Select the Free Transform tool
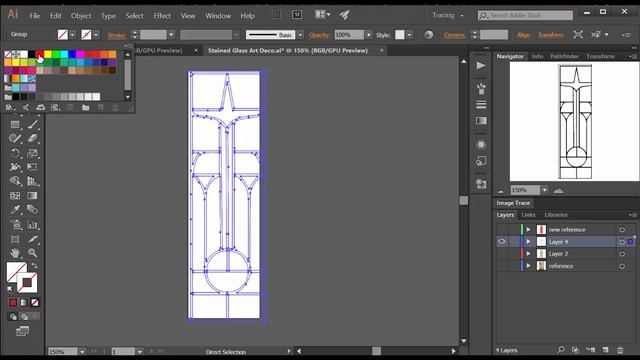Image resolution: width=640 pixels, height=360 pixels. point(33,167)
